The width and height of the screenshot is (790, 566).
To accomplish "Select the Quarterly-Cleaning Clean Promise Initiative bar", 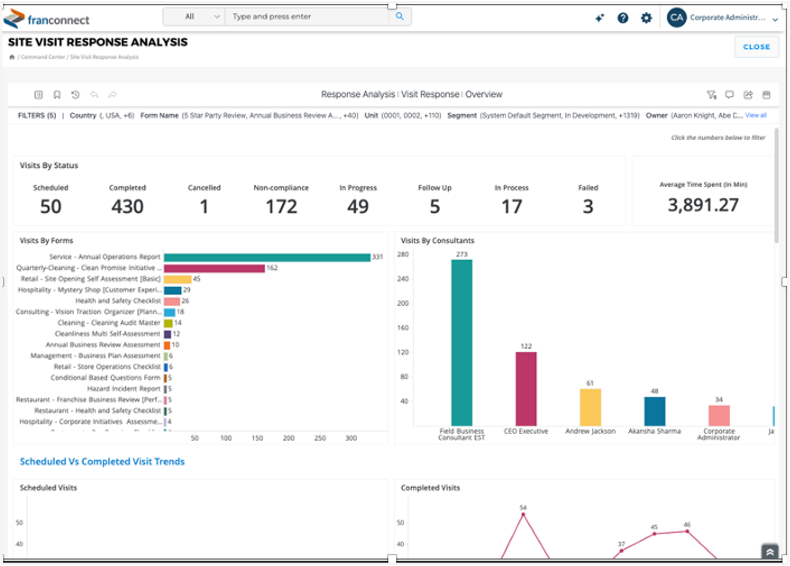I will click(214, 268).
